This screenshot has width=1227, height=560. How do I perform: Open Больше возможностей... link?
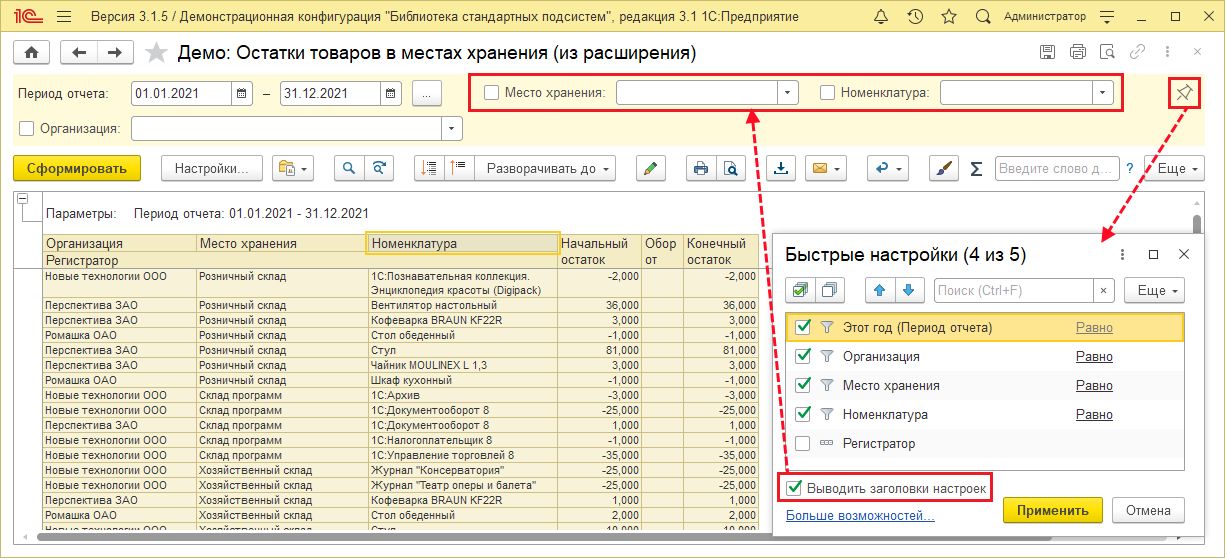(x=860, y=516)
